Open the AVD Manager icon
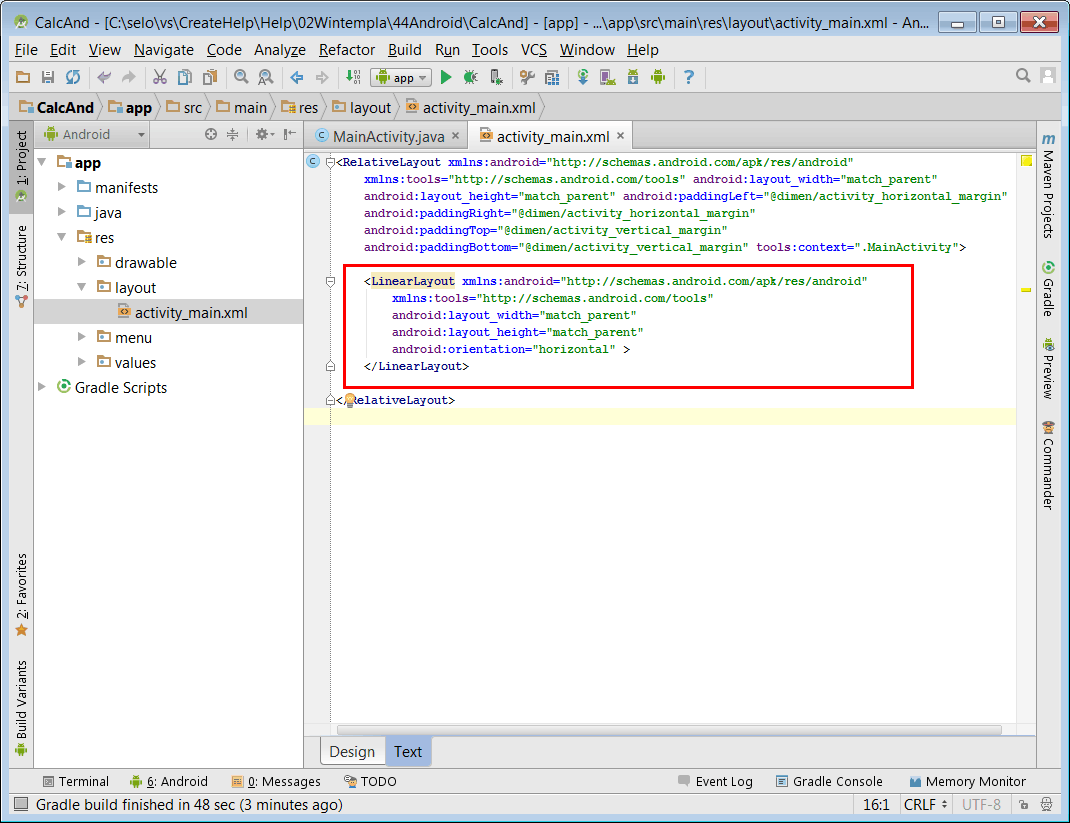Image resolution: width=1070 pixels, height=823 pixels. pyautogui.click(x=608, y=77)
